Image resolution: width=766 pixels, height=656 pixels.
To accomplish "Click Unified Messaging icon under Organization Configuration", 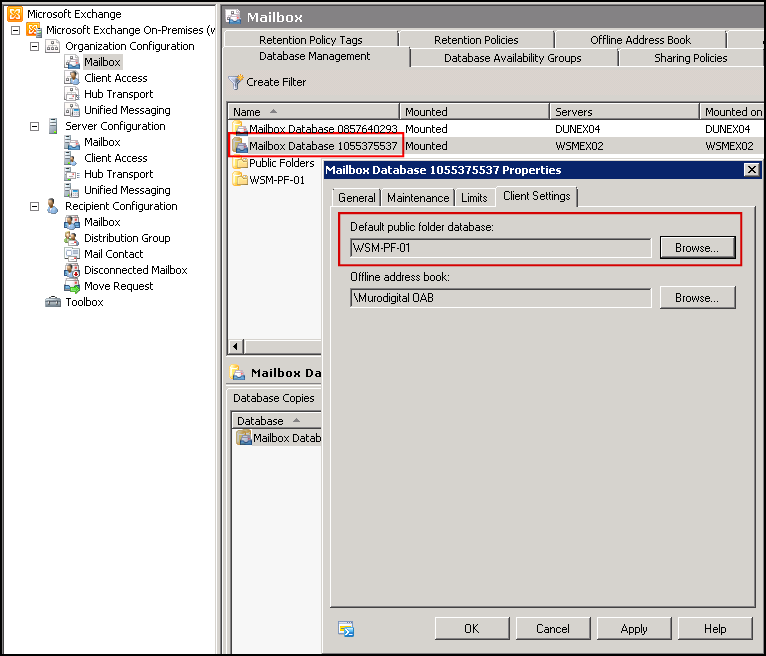I will 72,110.
